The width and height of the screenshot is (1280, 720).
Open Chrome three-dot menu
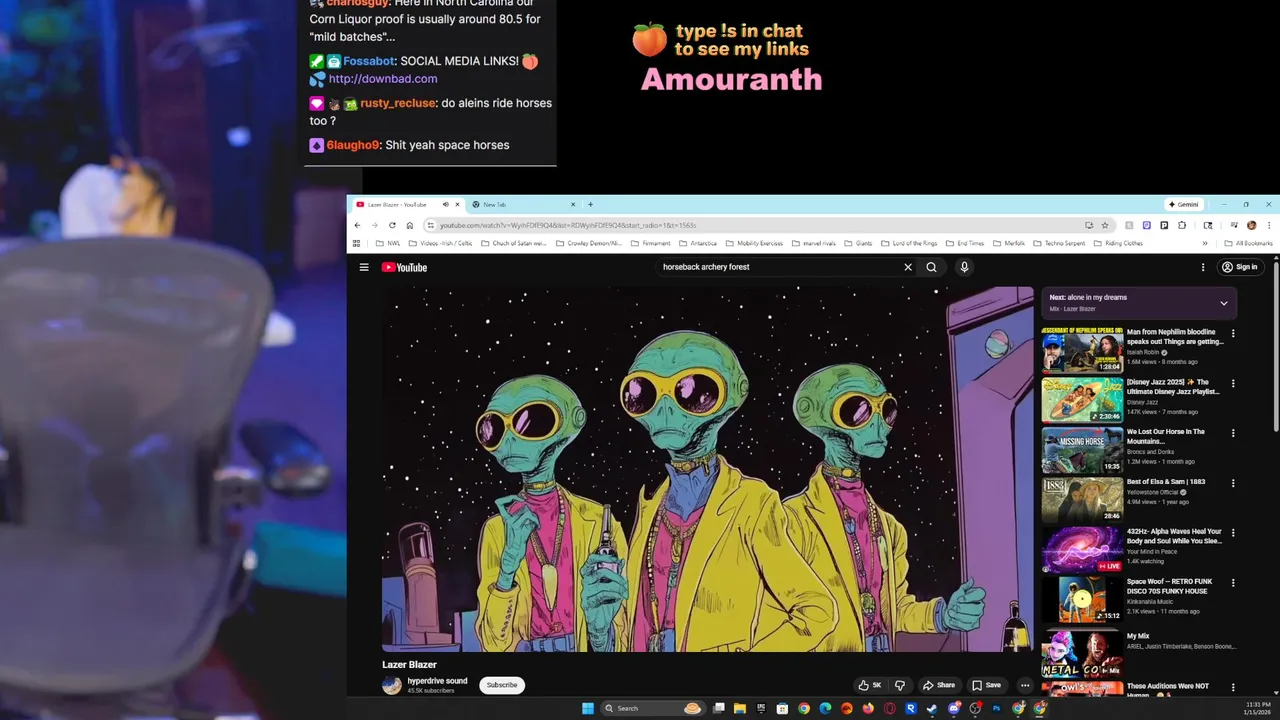tap(1269, 225)
